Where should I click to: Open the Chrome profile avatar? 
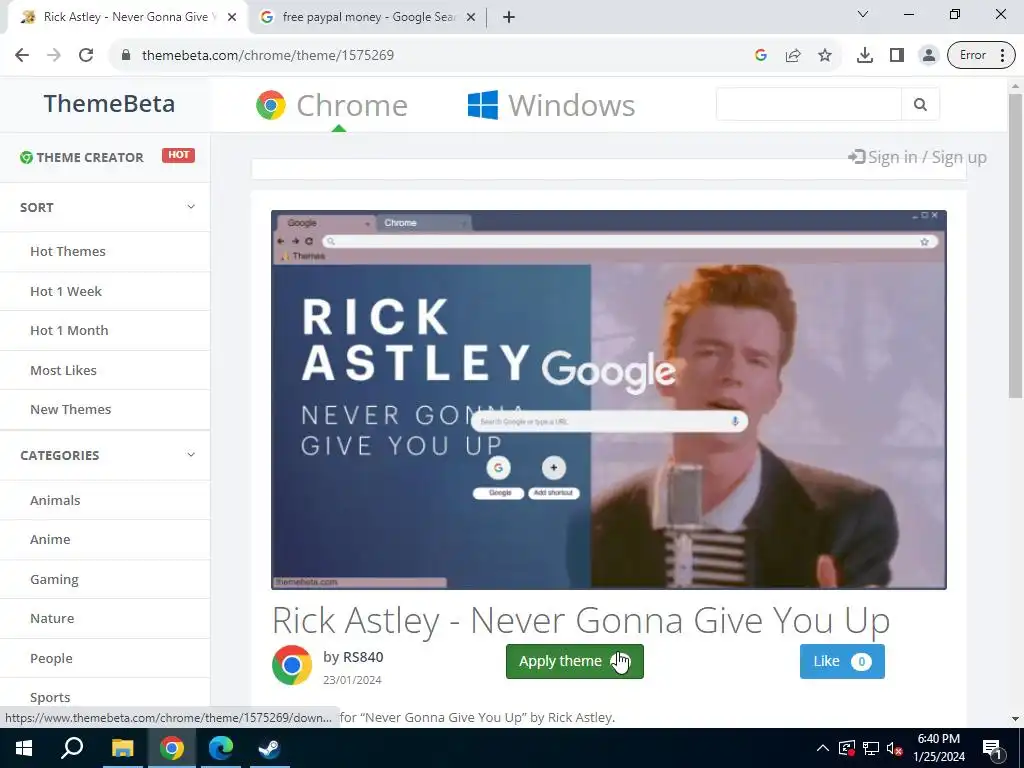(x=928, y=55)
